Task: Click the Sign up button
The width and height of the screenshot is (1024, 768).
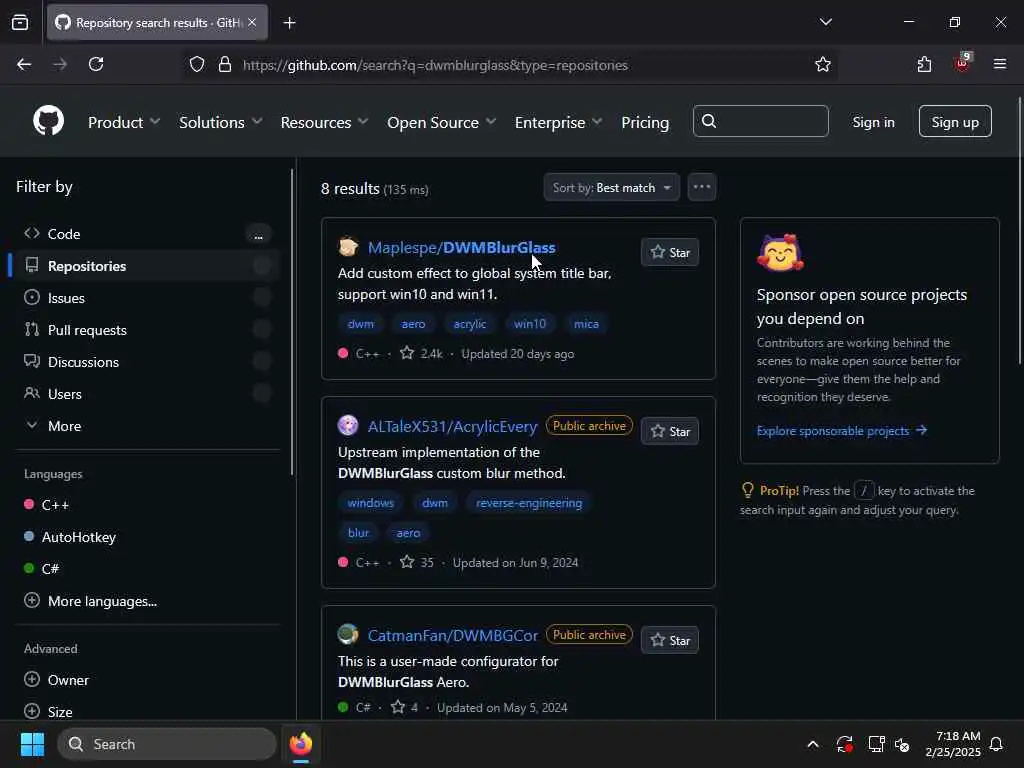Action: 955,121
